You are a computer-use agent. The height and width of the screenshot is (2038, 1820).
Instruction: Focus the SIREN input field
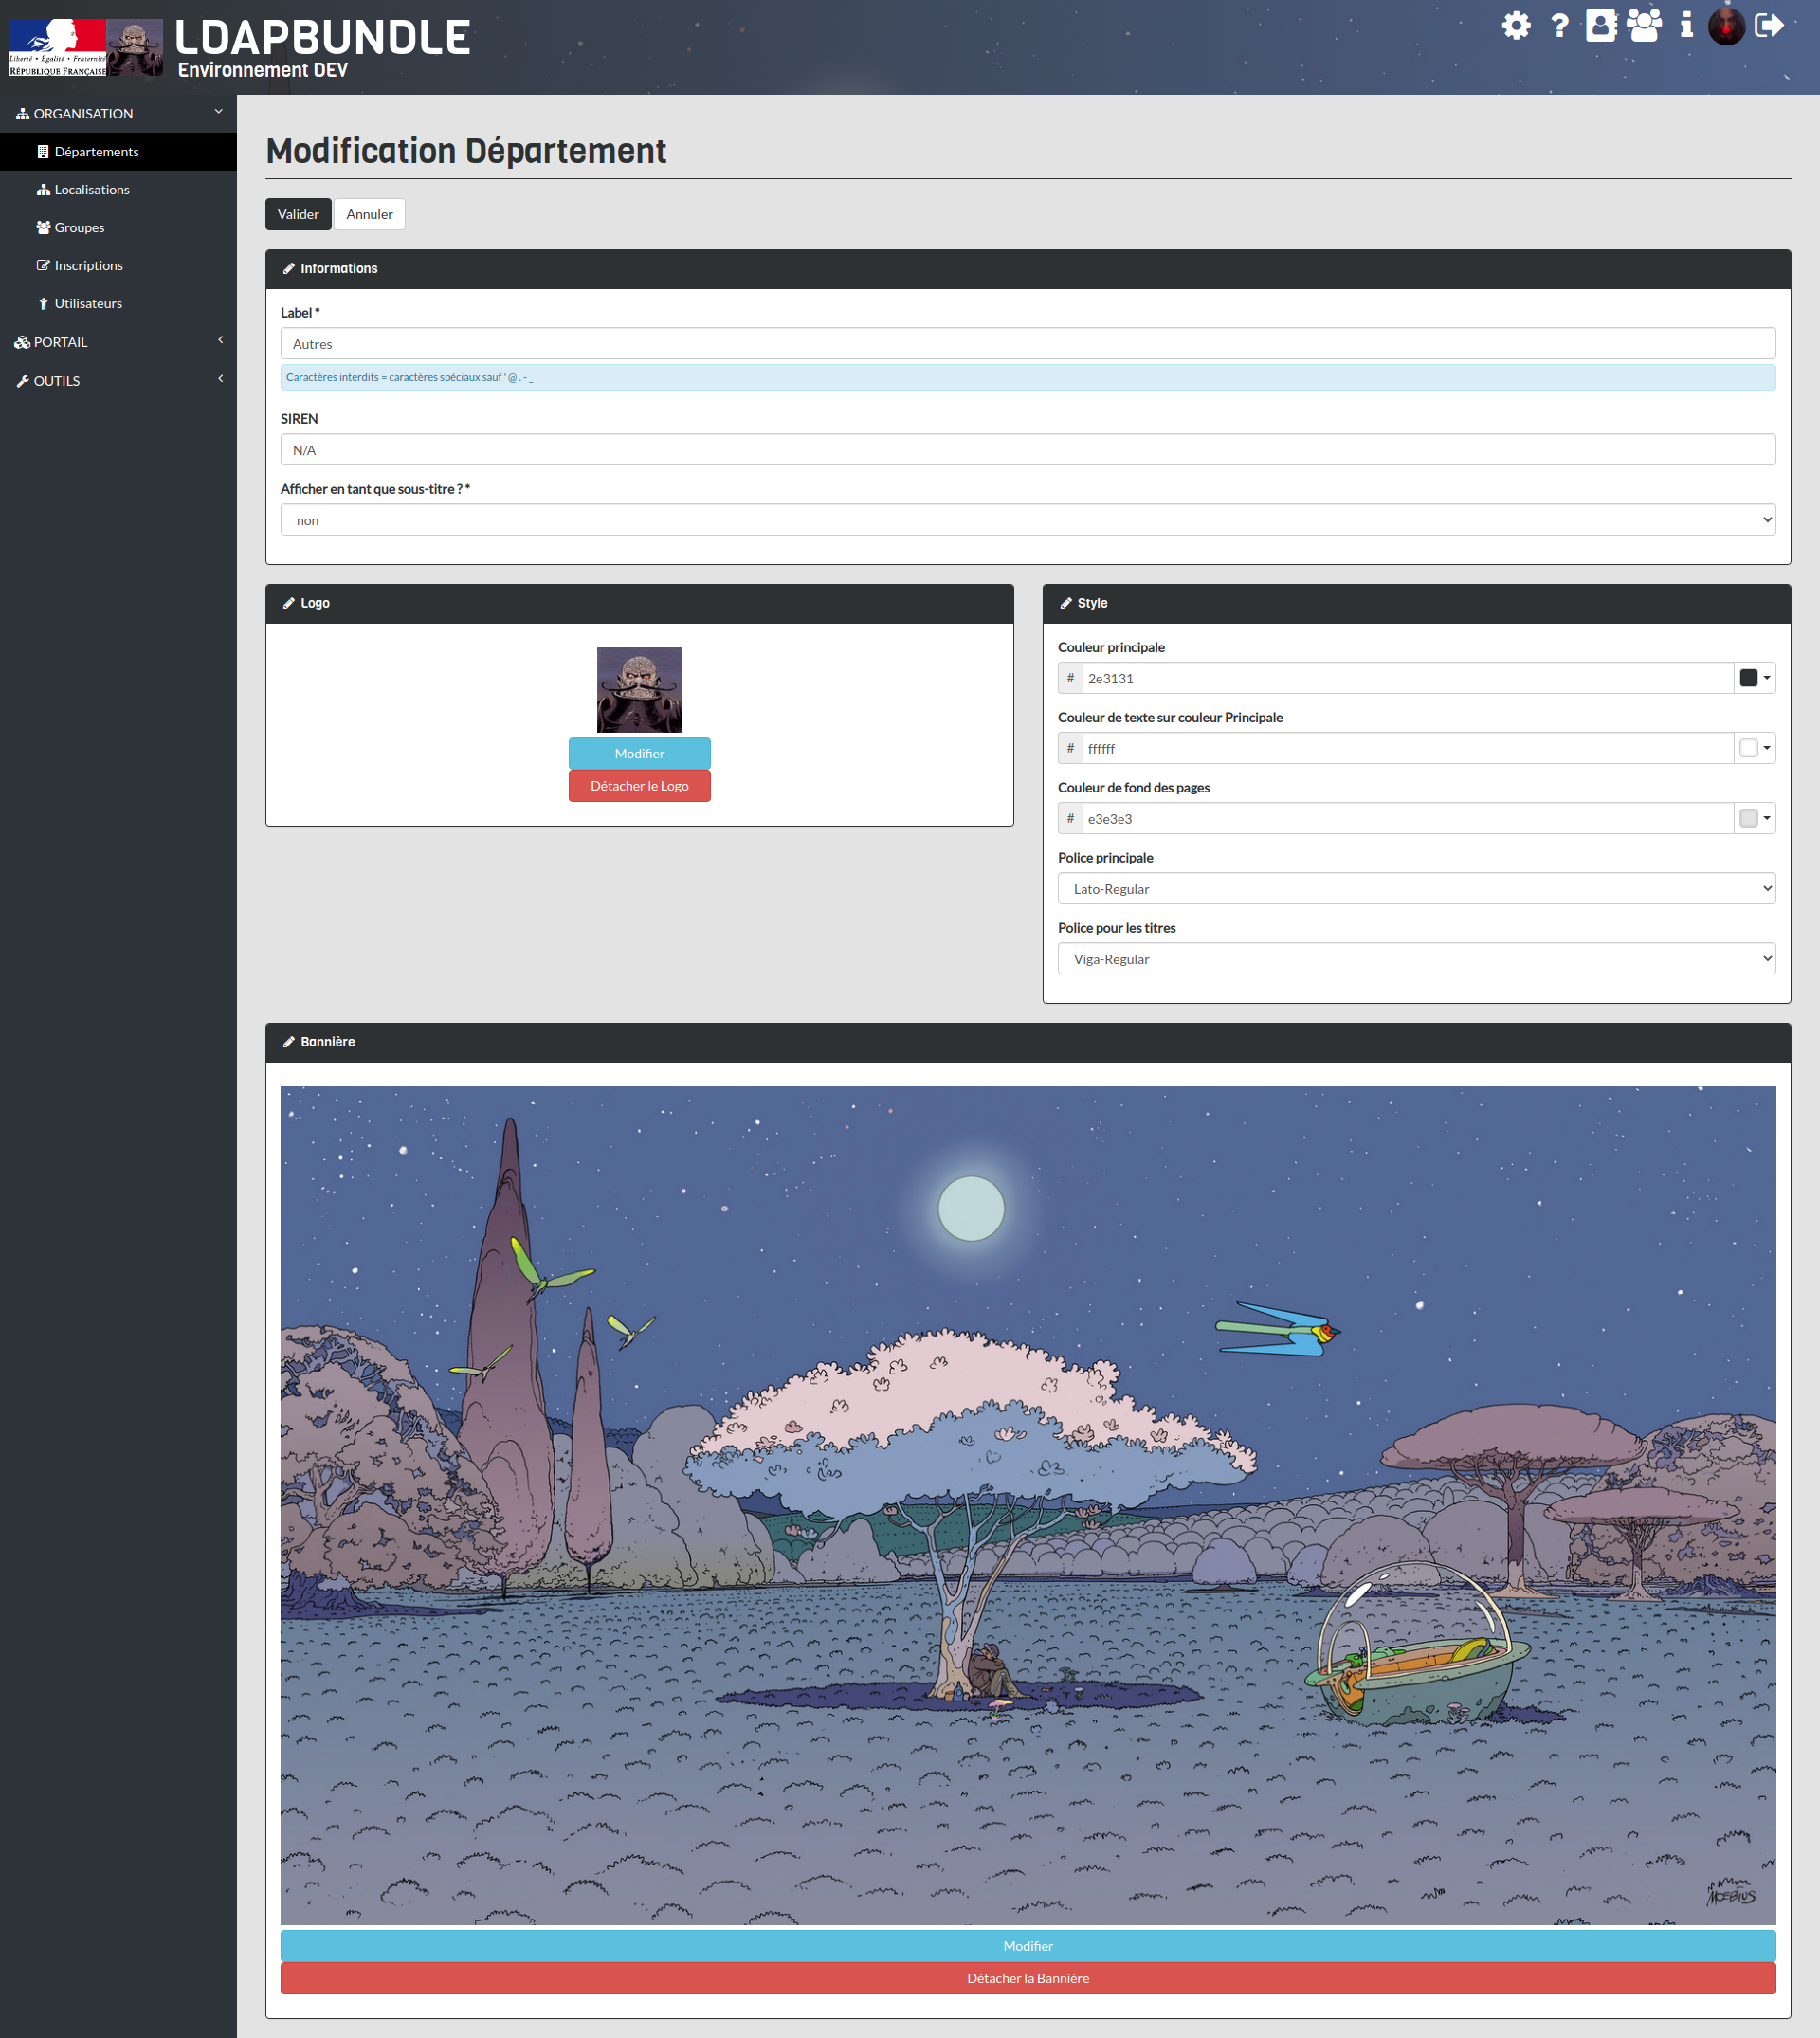tap(1027, 450)
